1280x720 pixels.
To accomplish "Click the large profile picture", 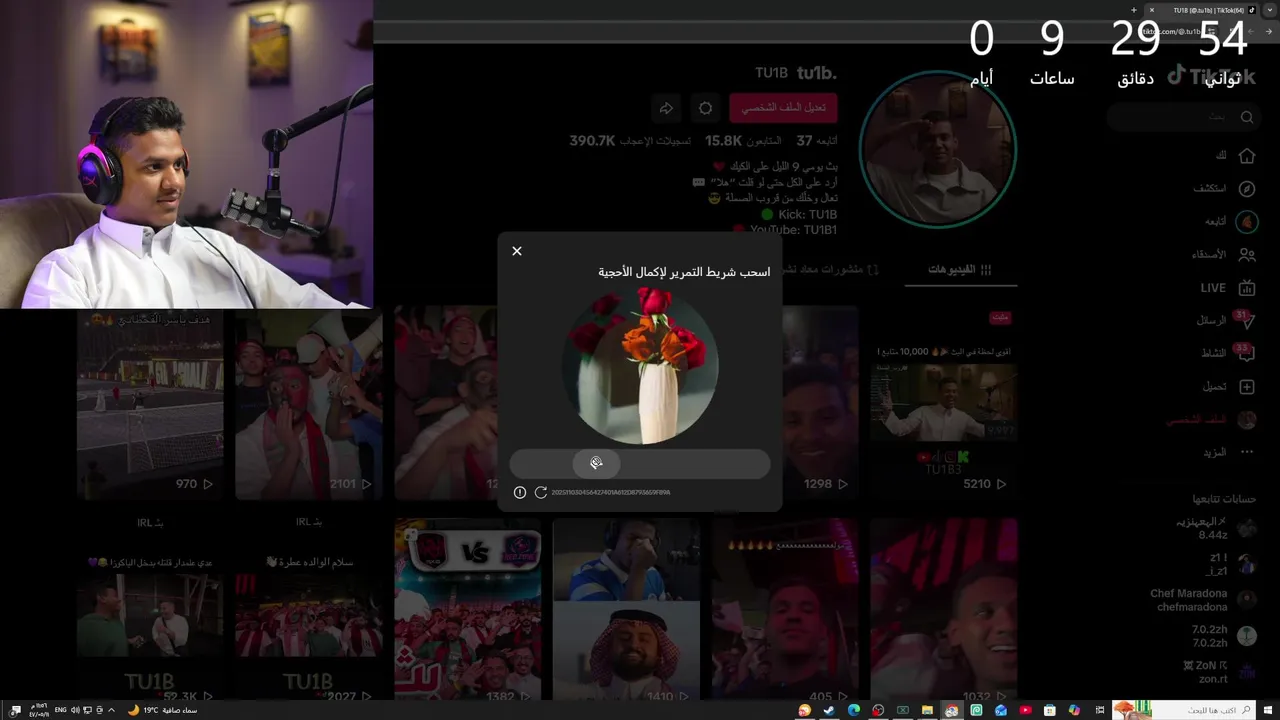I will (x=938, y=150).
